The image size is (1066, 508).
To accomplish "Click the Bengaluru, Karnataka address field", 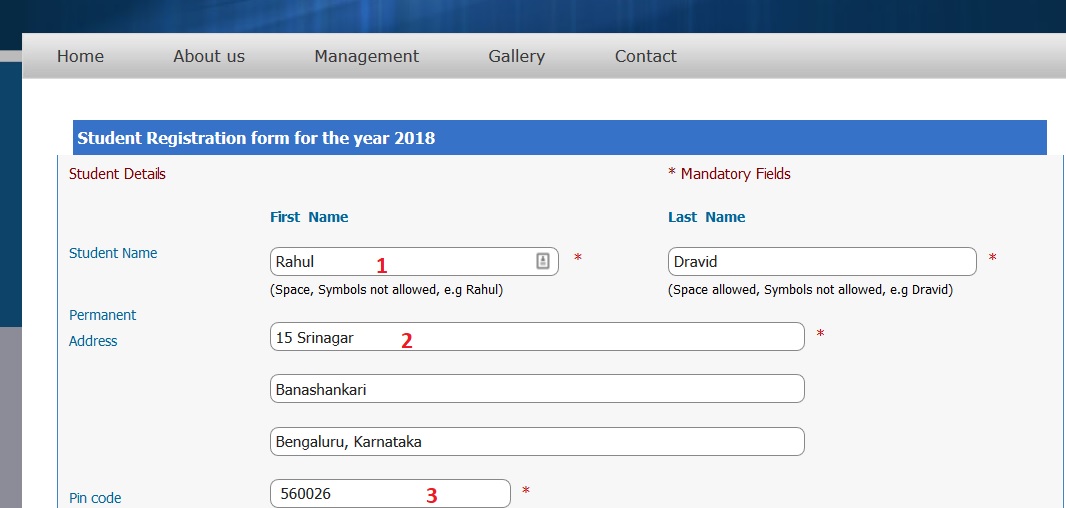I will click(x=536, y=442).
